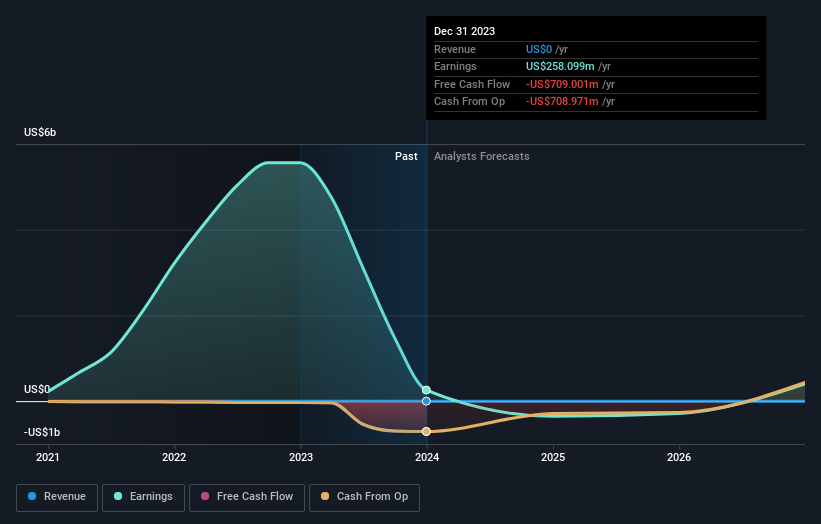
Task: Toggle the Earnings legend button
Action: tap(143, 497)
